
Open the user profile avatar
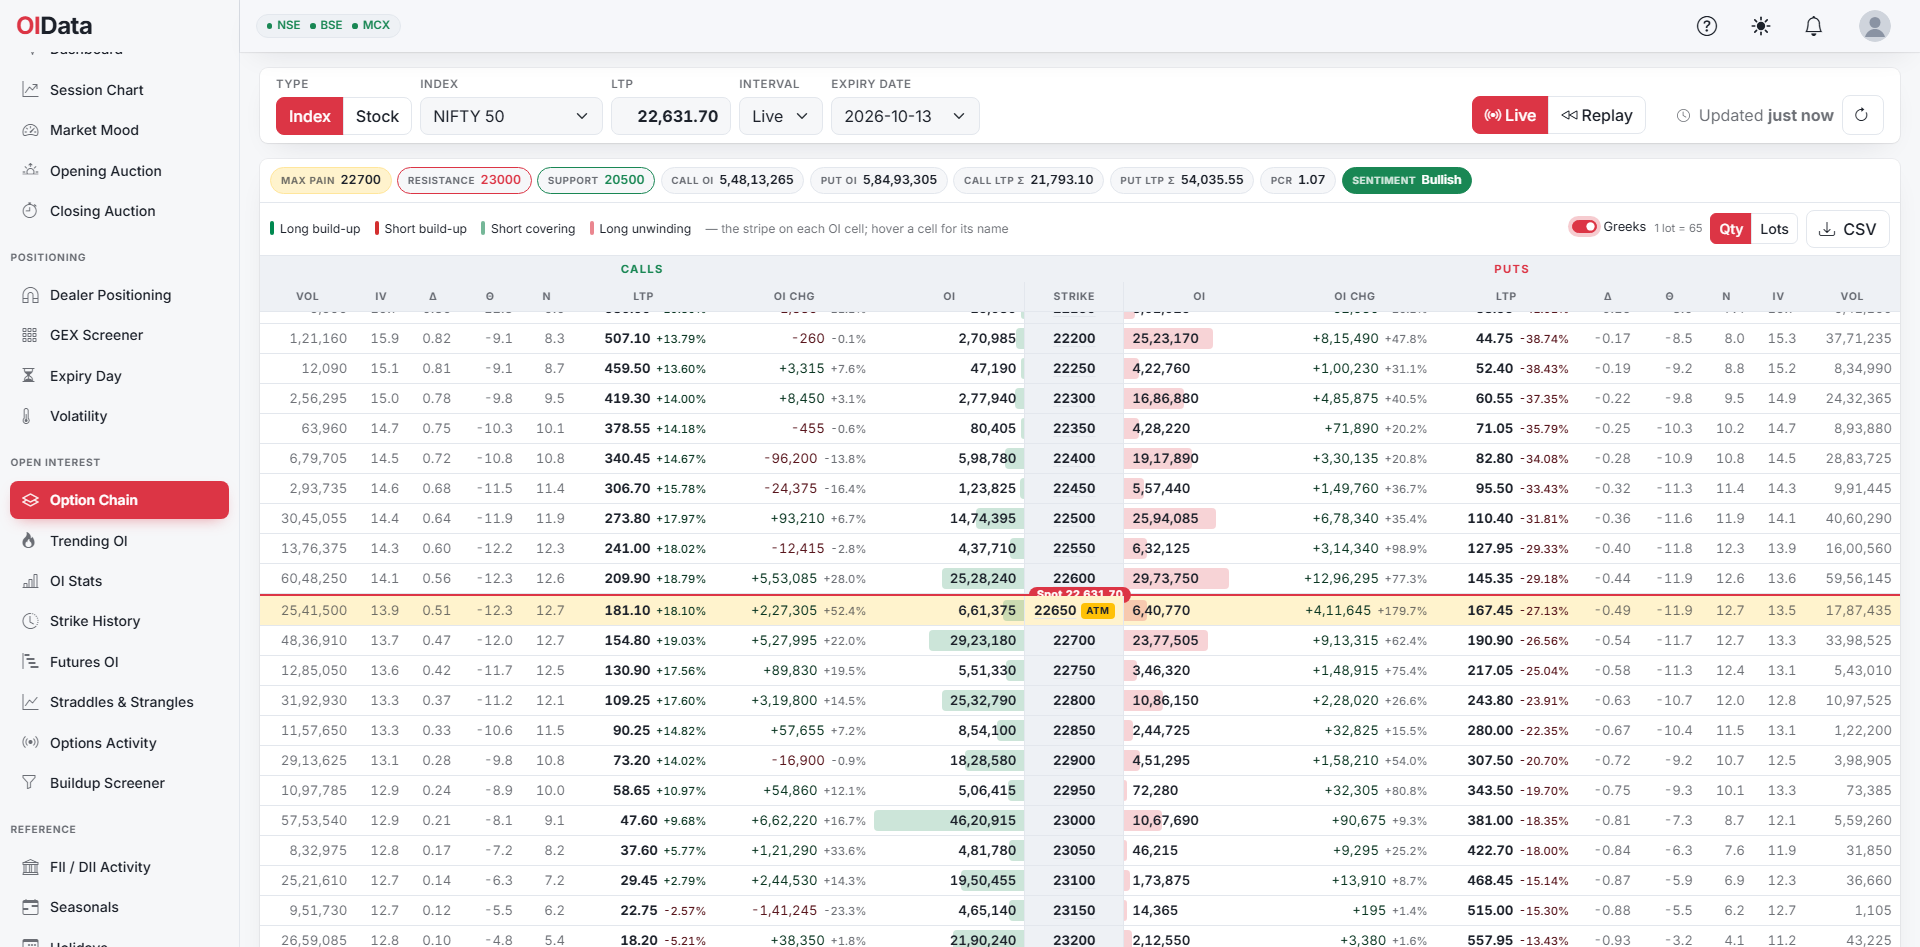click(x=1875, y=26)
